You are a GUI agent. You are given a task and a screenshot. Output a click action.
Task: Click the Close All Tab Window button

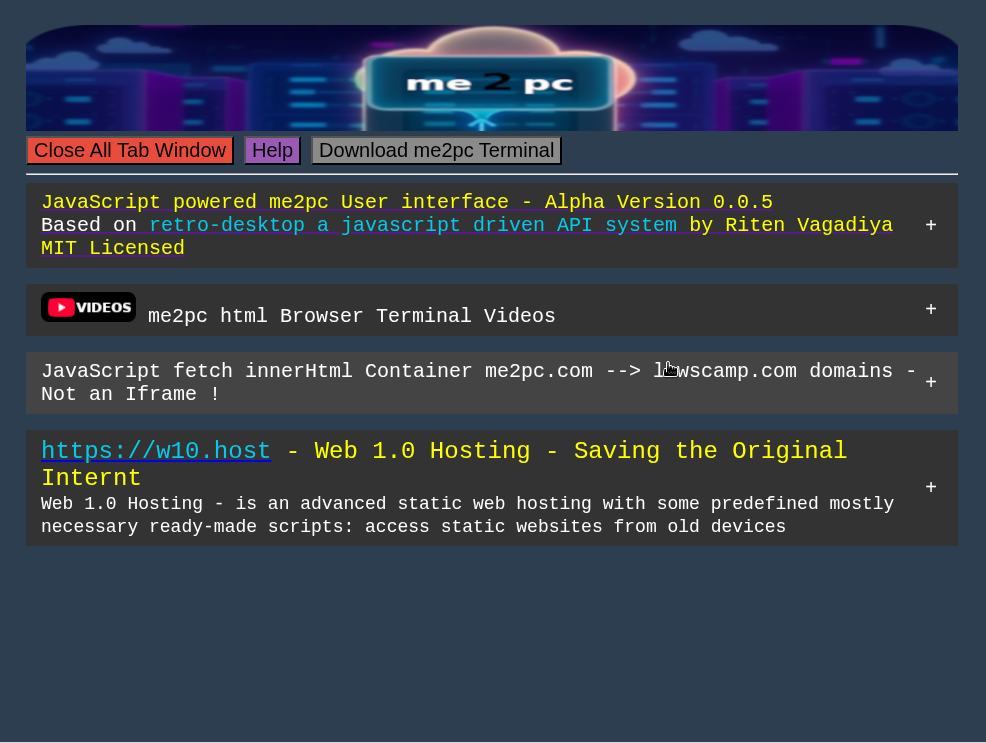130,151
